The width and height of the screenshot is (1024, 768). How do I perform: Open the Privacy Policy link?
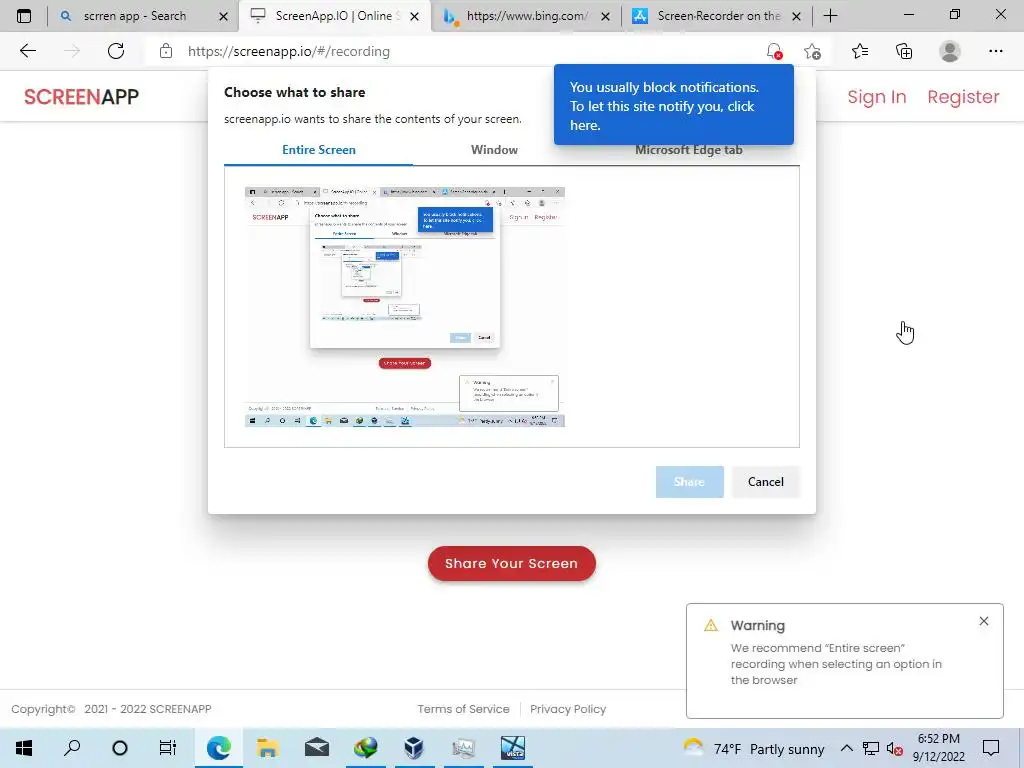pyautogui.click(x=568, y=709)
